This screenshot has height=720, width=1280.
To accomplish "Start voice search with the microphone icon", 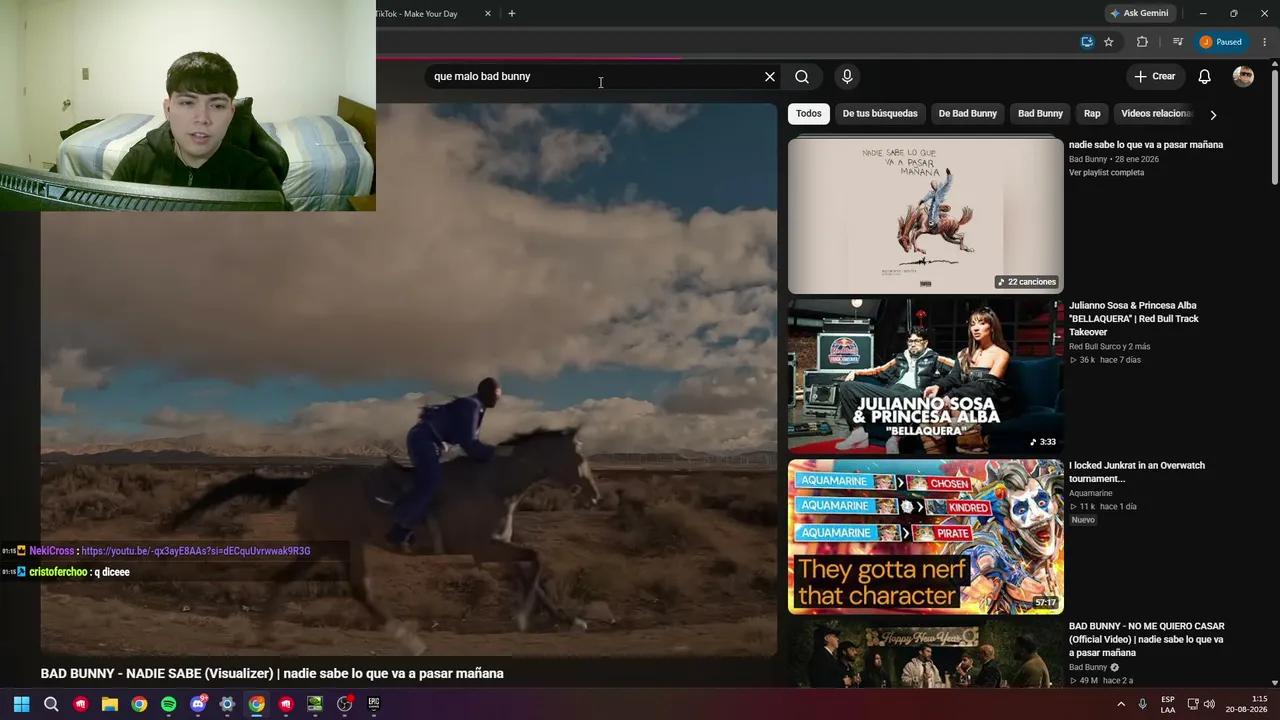I will pyautogui.click(x=847, y=77).
